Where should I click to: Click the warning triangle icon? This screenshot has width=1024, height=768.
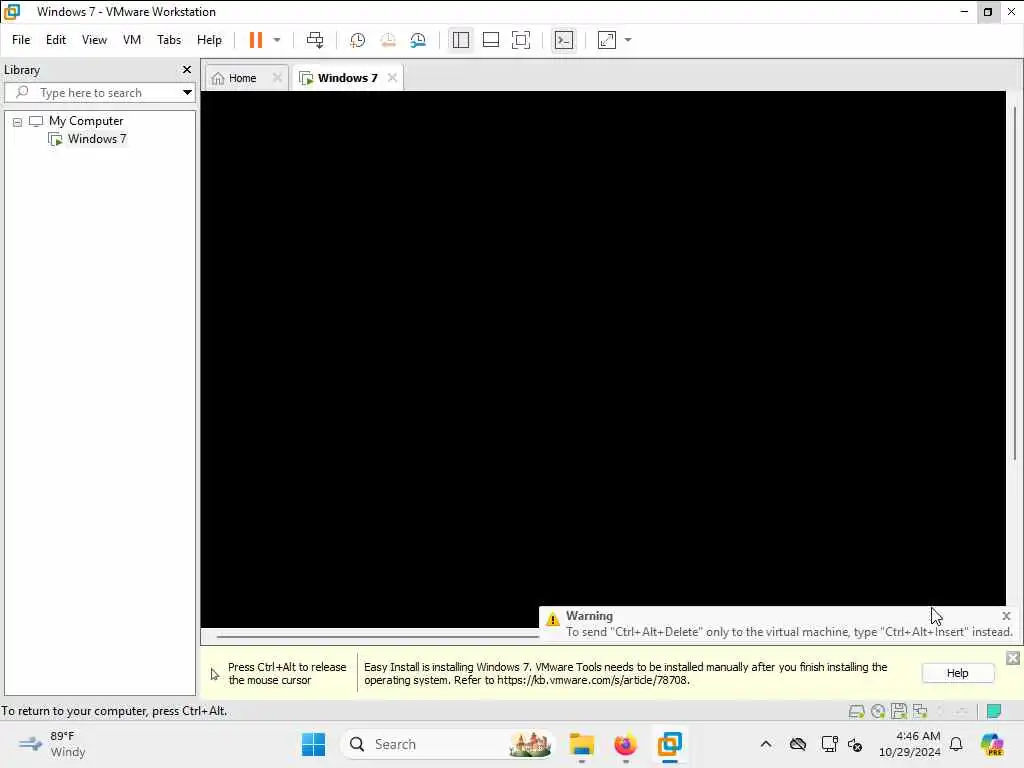(552, 619)
